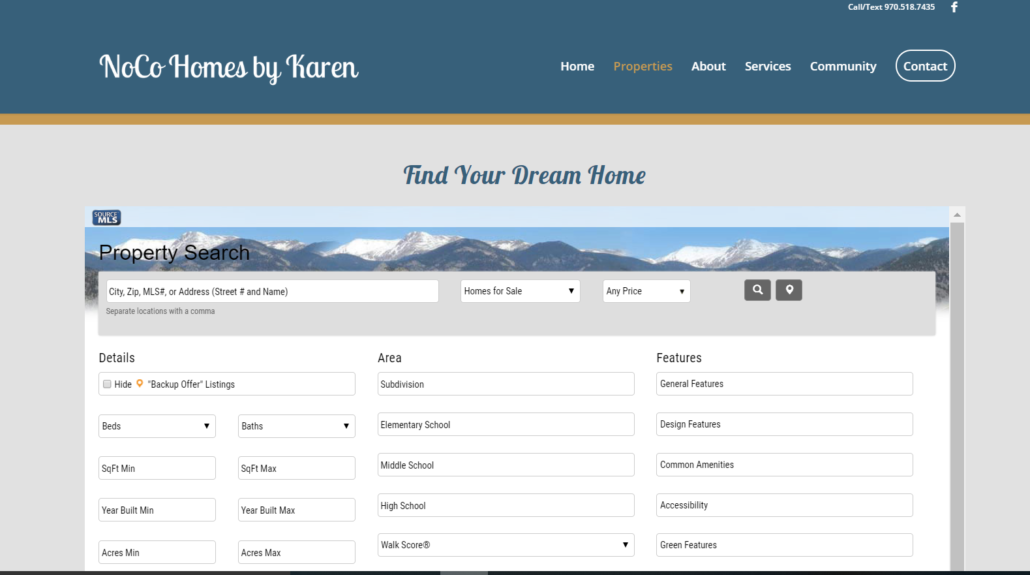Screen dimensions: 1030x575
Task: Focus the Elementary School field
Action: 506,425
